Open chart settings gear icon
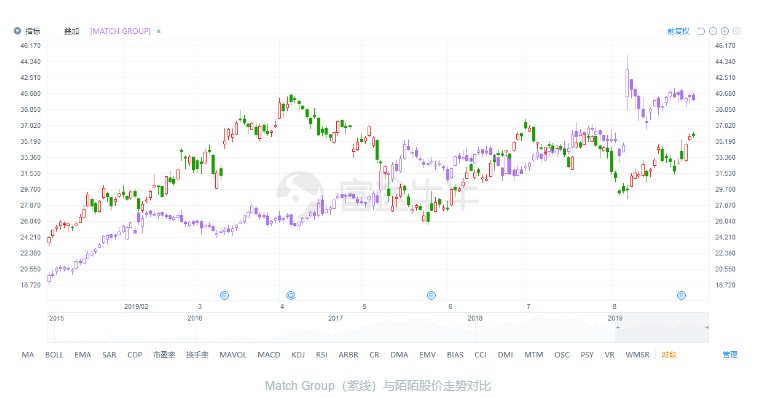Viewport: 757px width, 397px height. click(x=736, y=31)
